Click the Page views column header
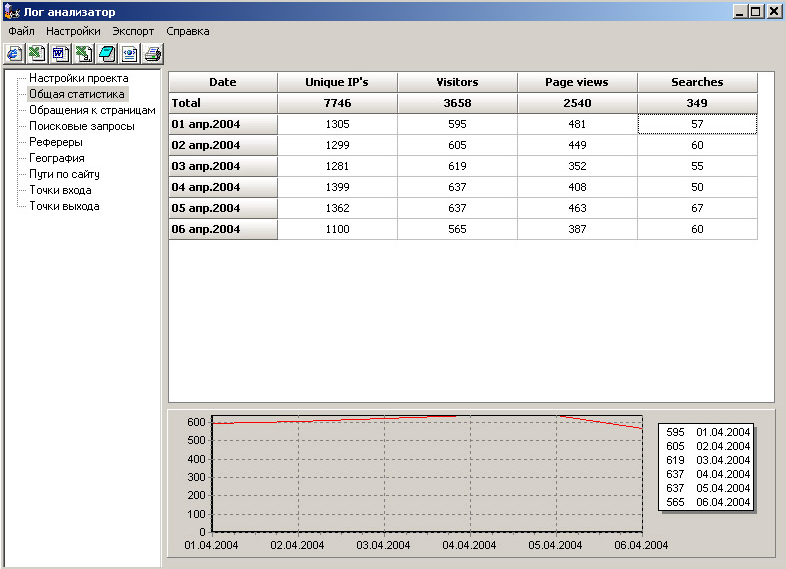Image resolution: width=786 pixels, height=569 pixels. (577, 82)
